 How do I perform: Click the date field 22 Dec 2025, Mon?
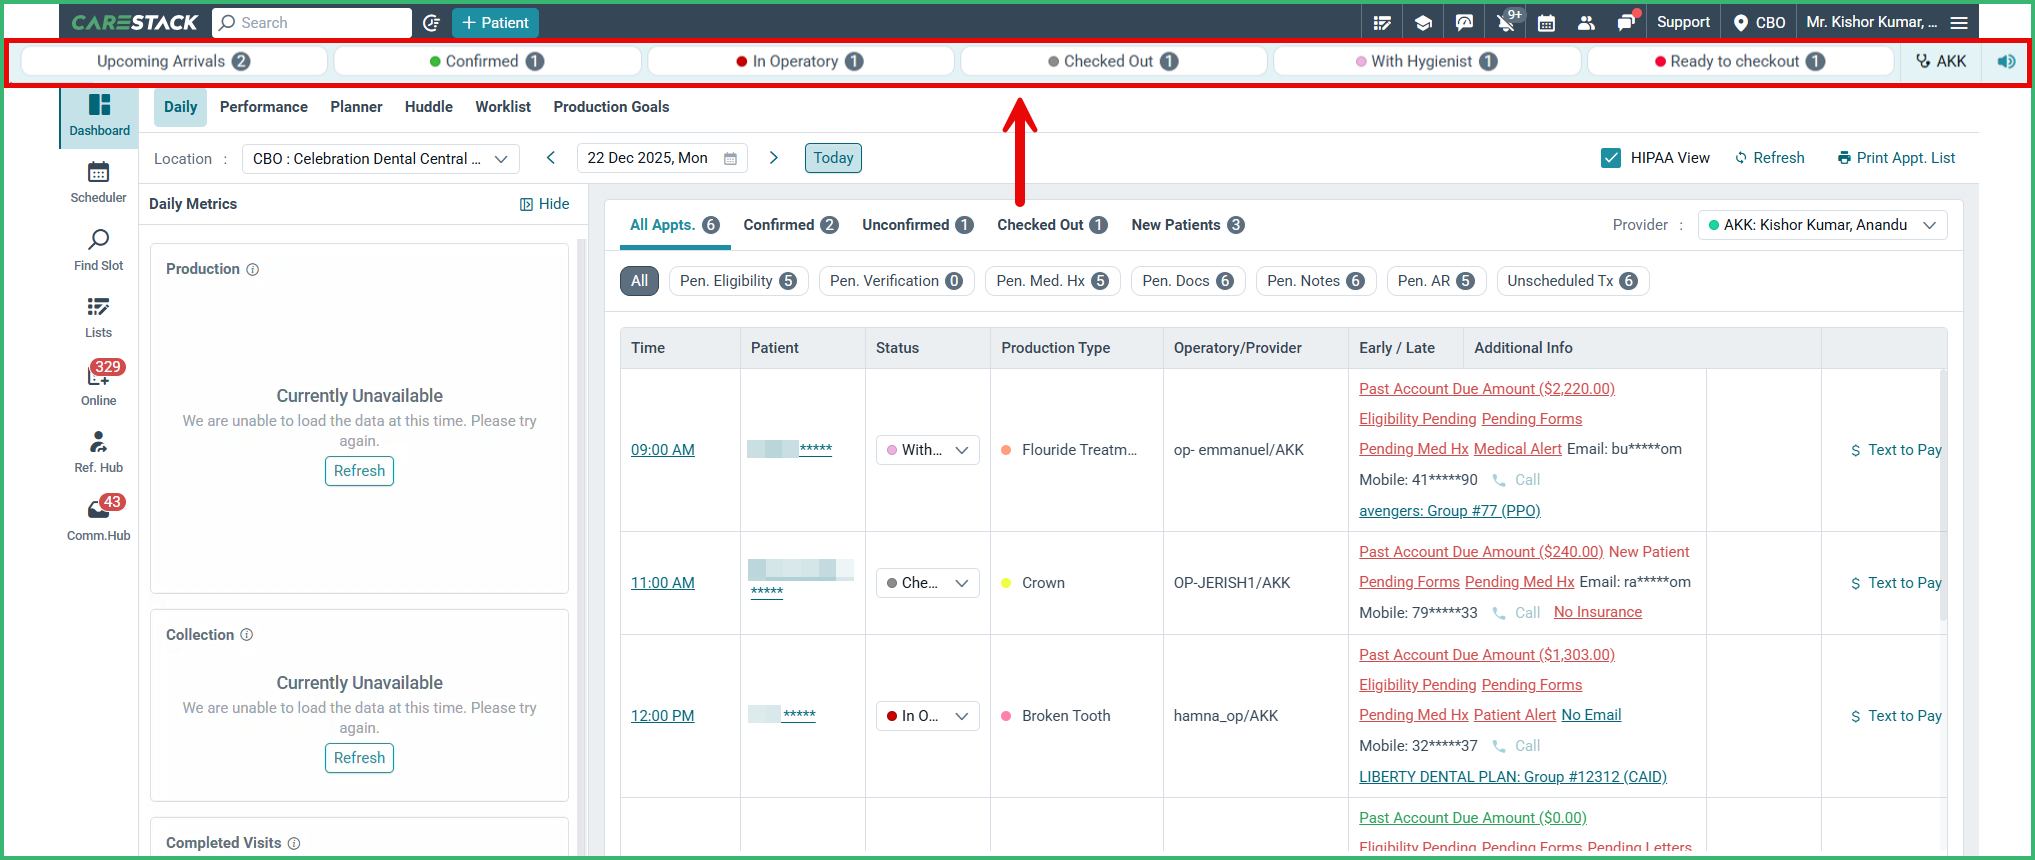662,158
